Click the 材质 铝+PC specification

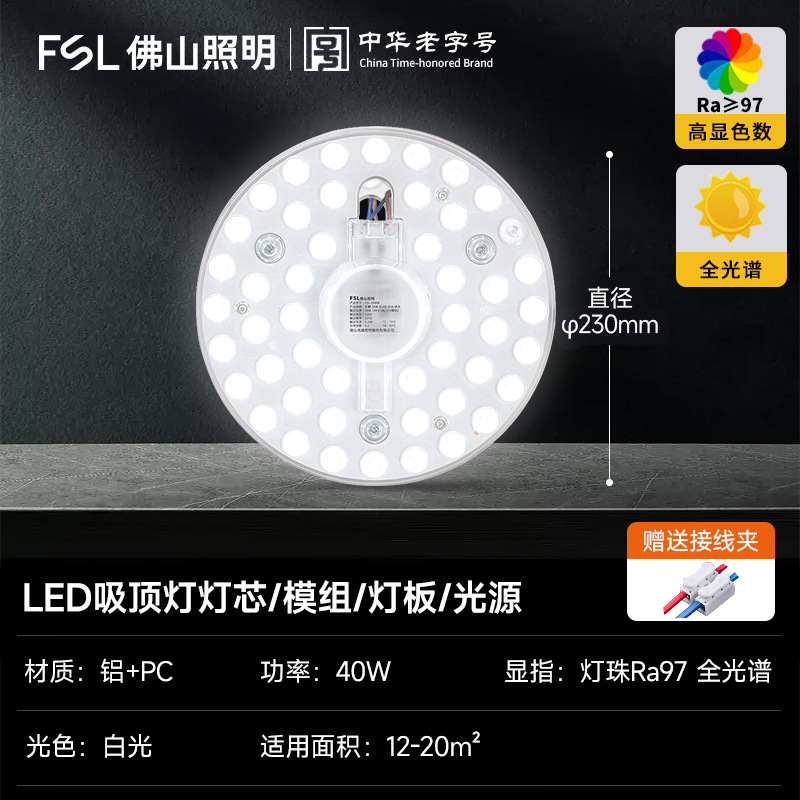(x=99, y=671)
